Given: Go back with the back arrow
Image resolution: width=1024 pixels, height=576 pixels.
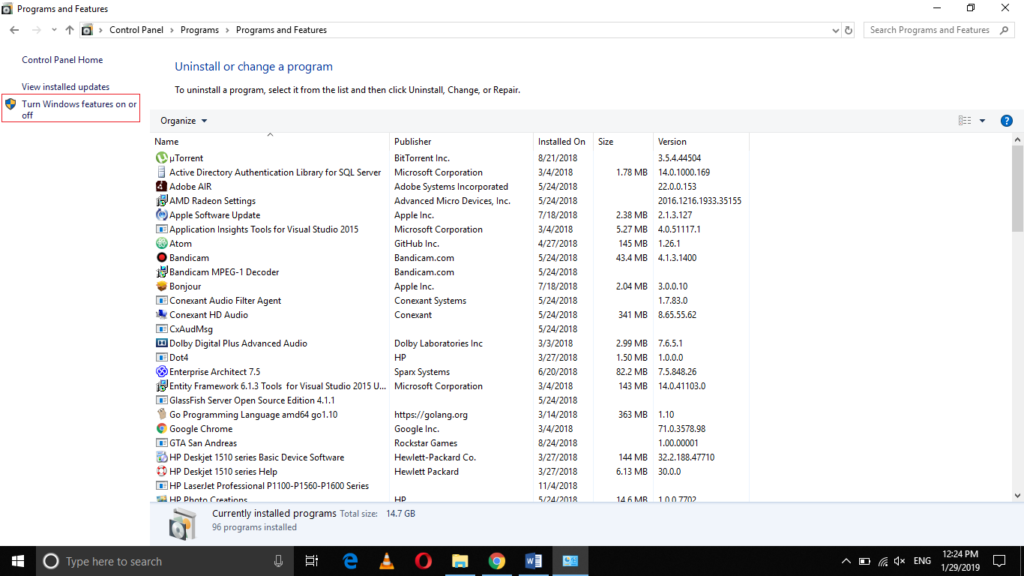Looking at the screenshot, I should pos(14,30).
